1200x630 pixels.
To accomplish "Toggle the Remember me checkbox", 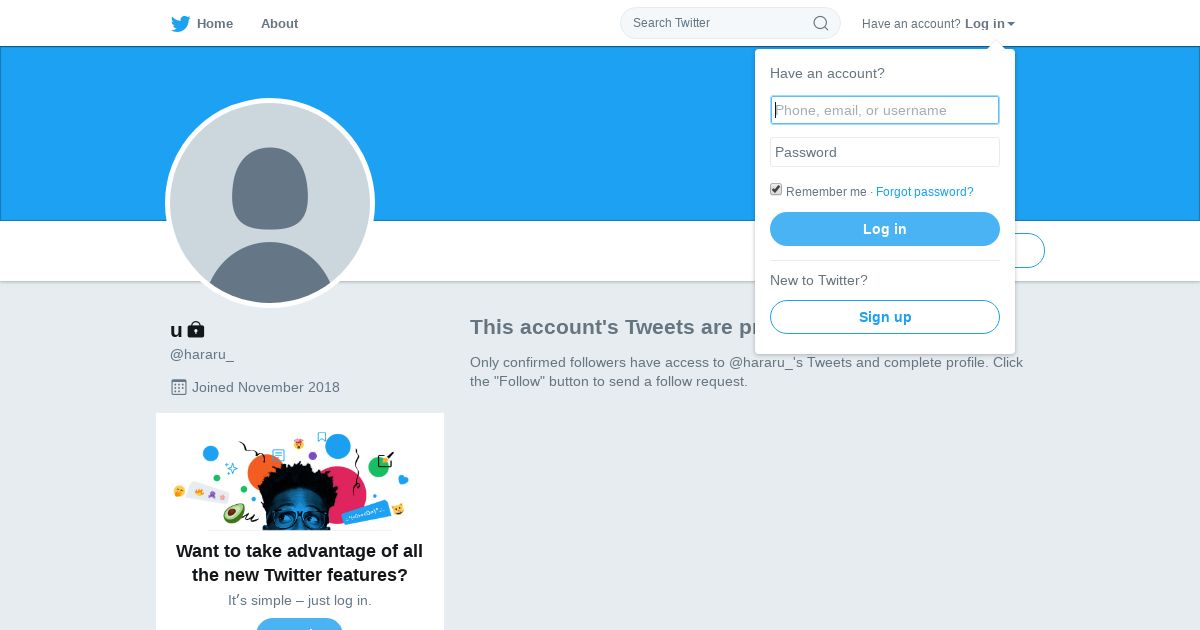I will point(776,190).
